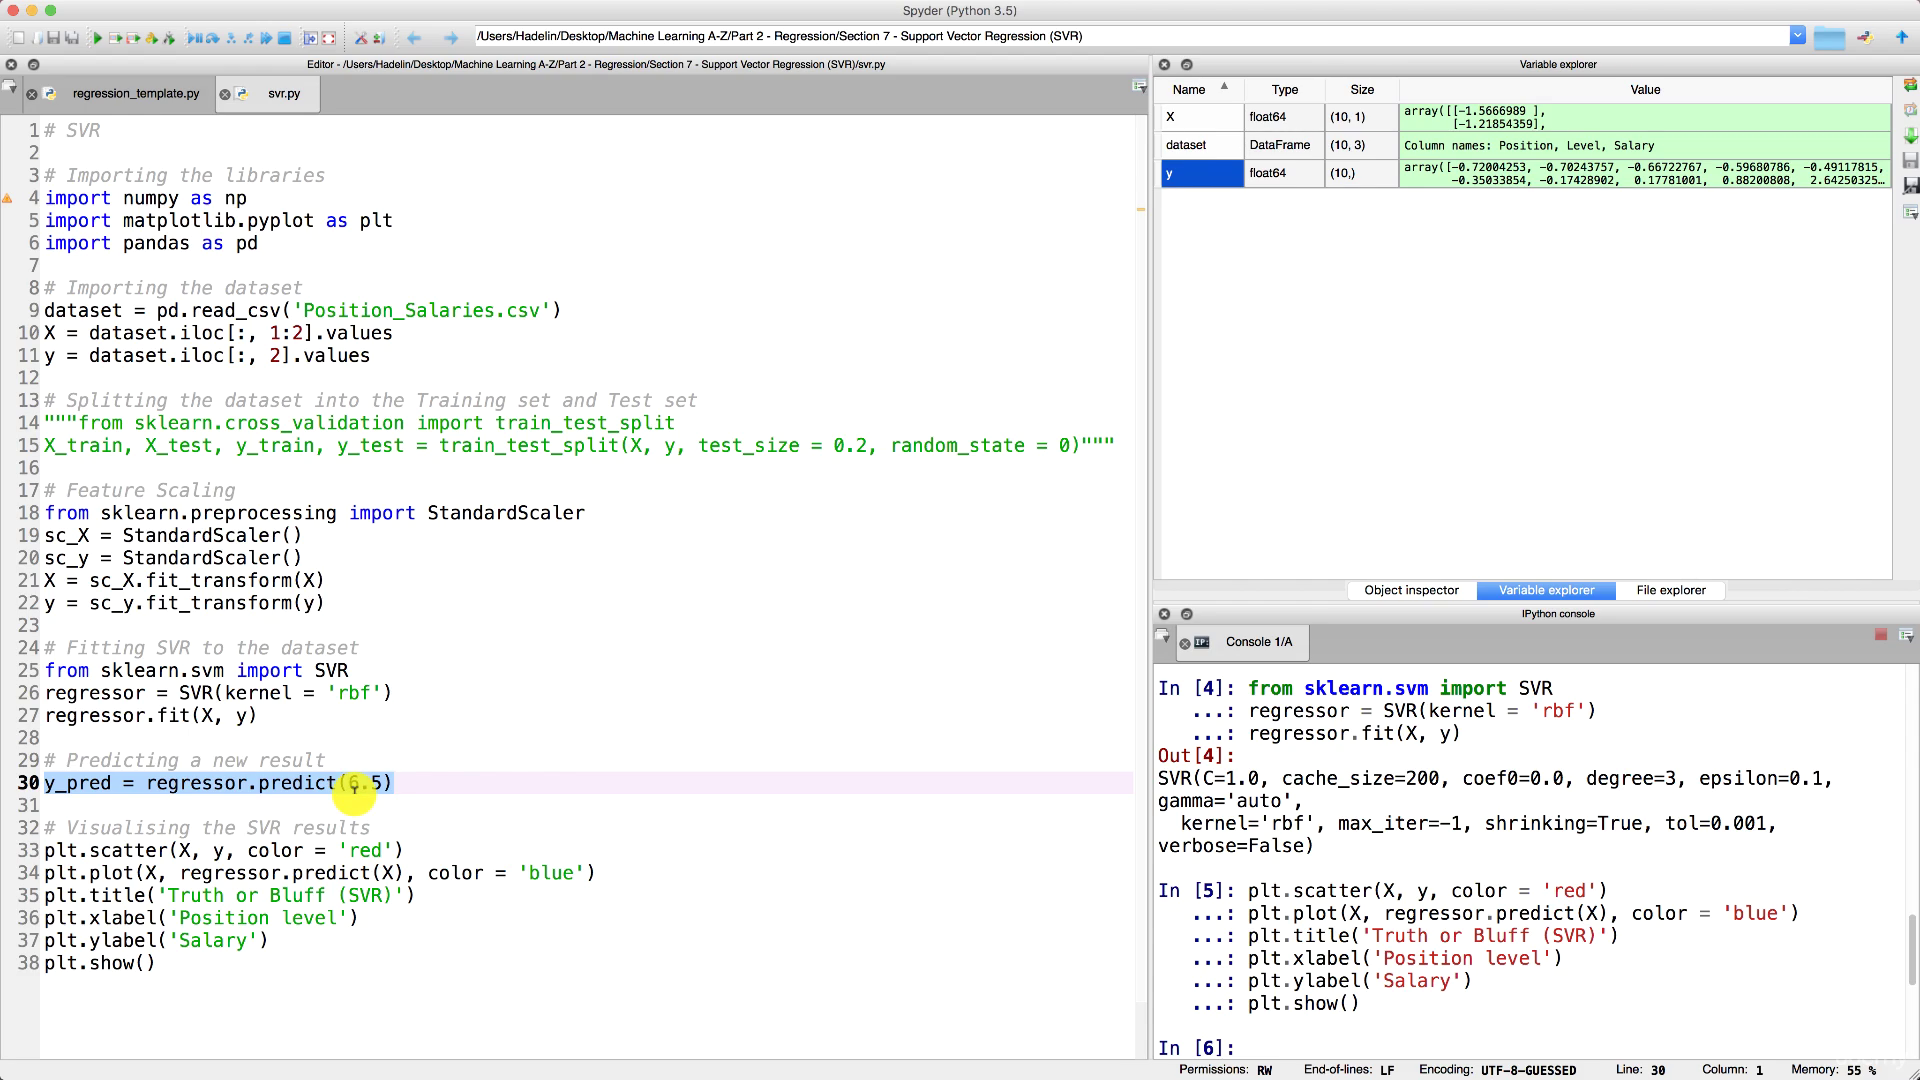This screenshot has height=1080, width=1920.
Task: Open the dataset value cell with column names
Action: coord(1645,145)
